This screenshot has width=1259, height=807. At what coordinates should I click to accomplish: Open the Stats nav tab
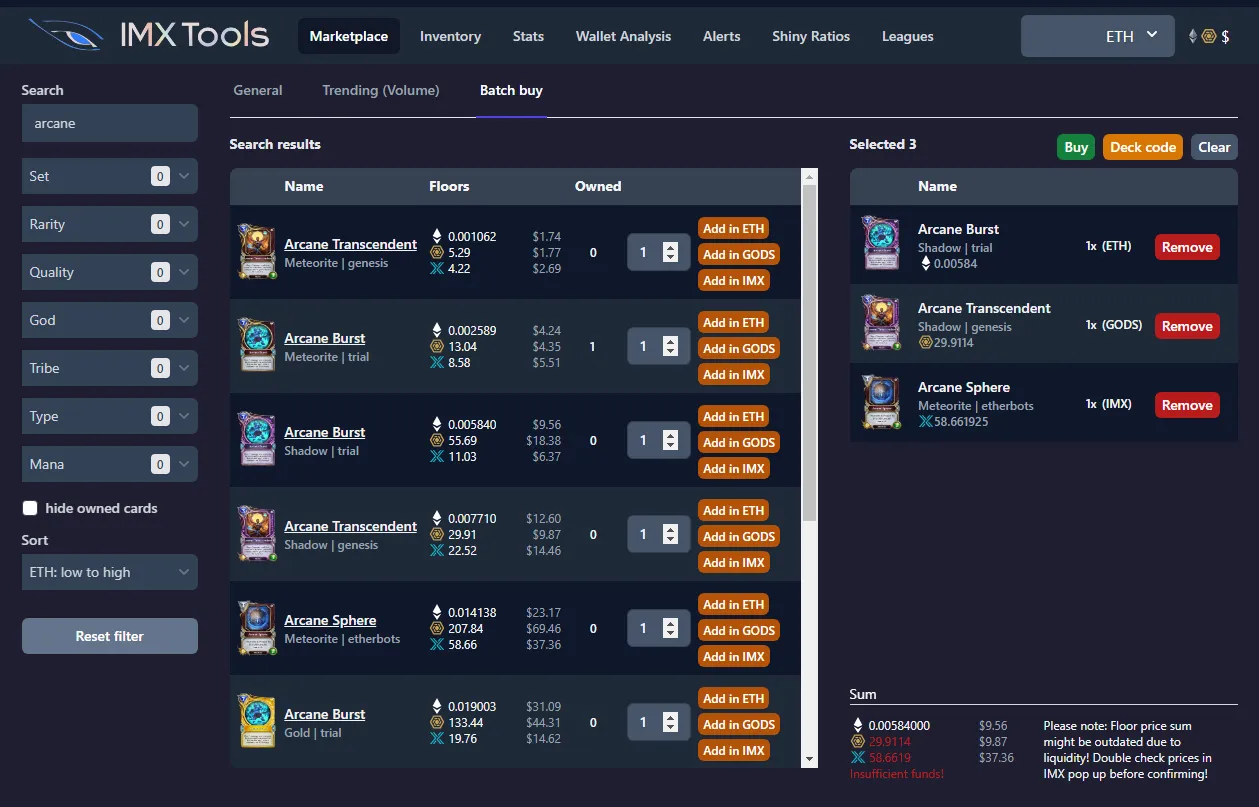pos(528,36)
